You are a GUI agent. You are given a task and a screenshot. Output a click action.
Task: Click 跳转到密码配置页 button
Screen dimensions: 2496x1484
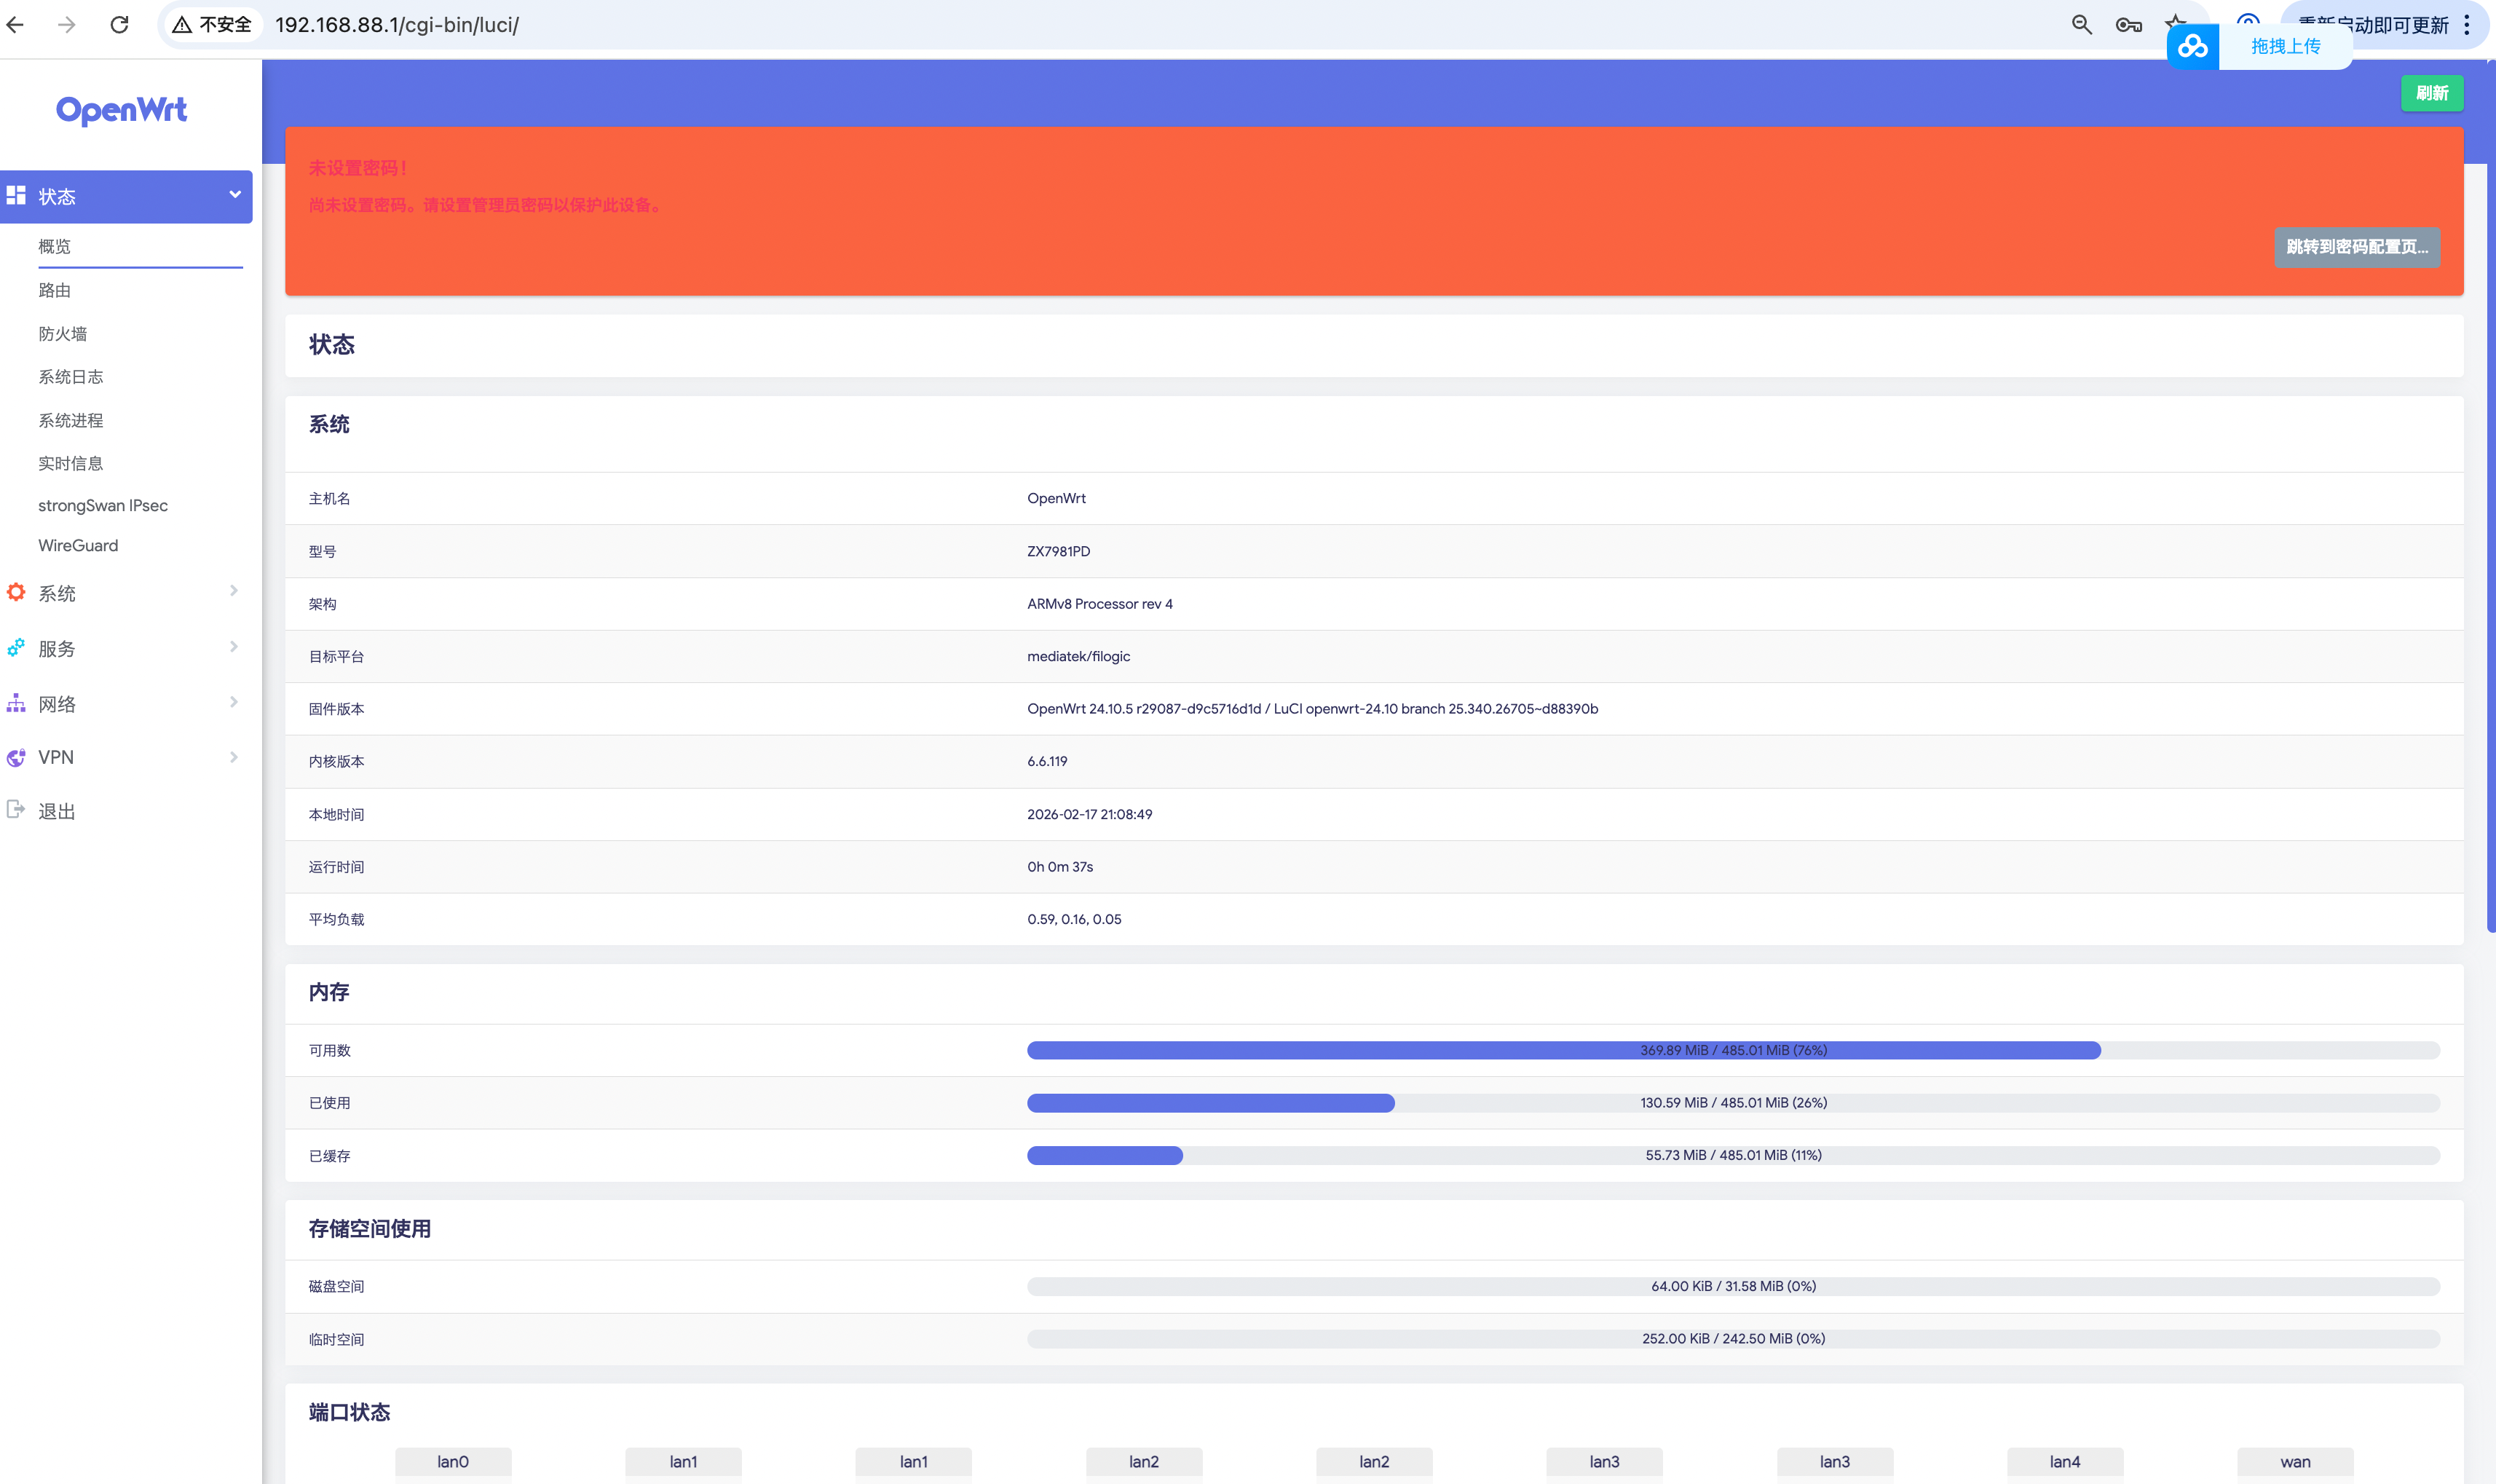(2356, 247)
